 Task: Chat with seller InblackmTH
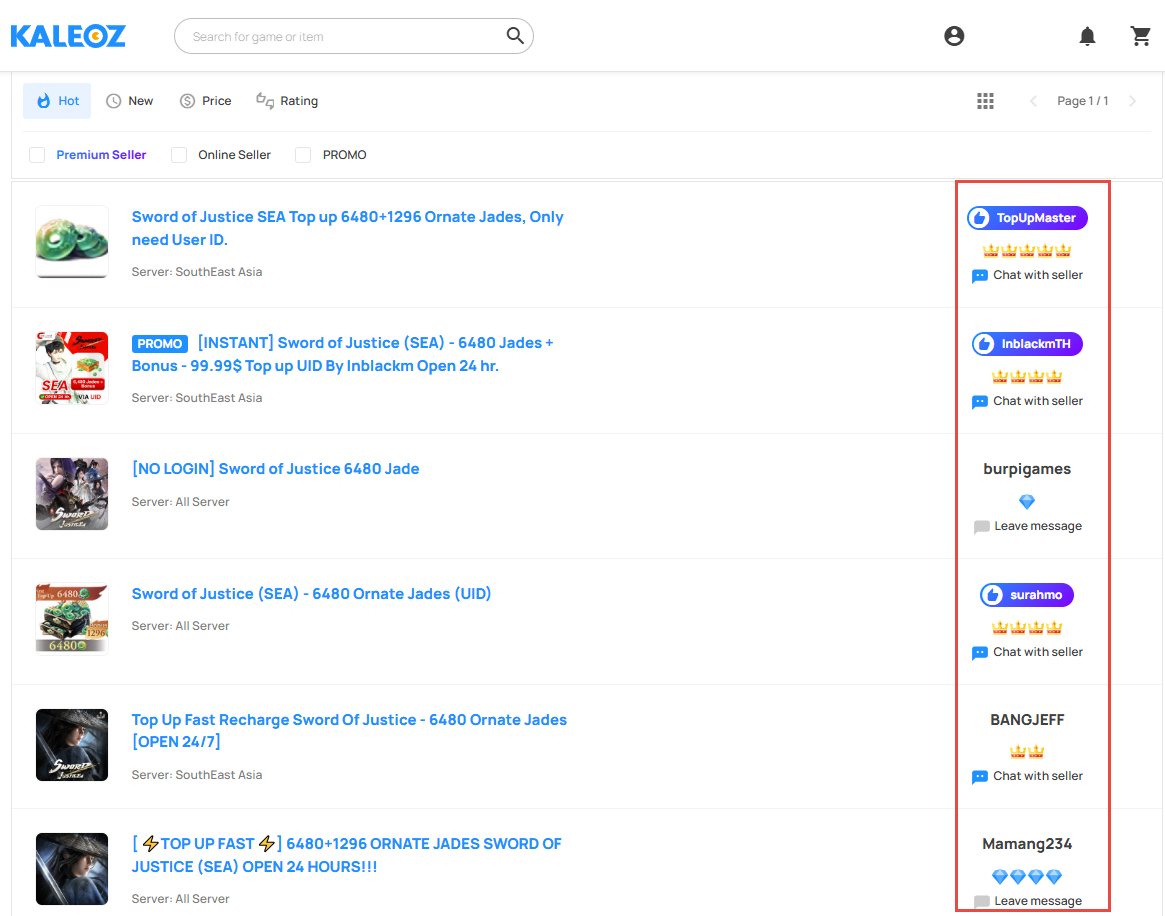tap(1027, 401)
